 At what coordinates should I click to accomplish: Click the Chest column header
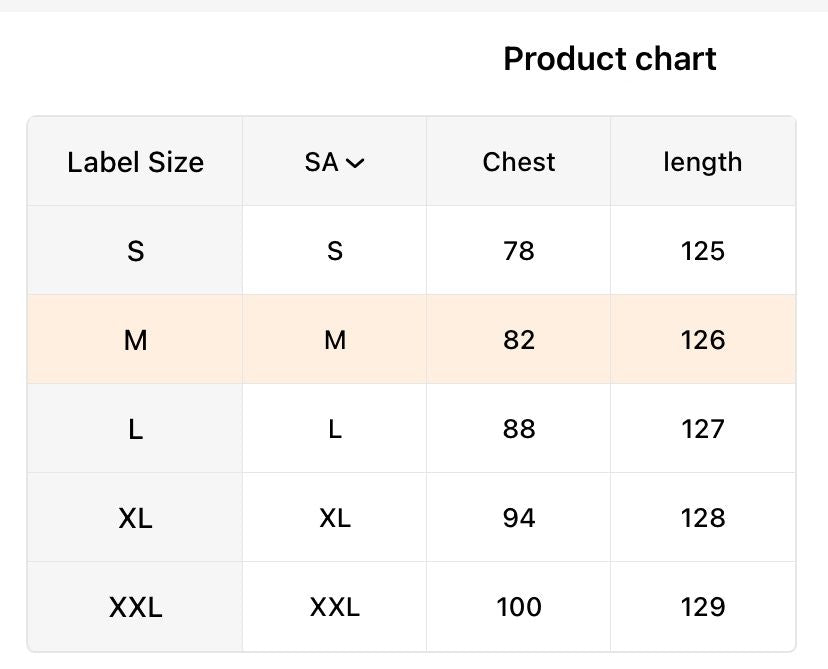[x=519, y=162]
